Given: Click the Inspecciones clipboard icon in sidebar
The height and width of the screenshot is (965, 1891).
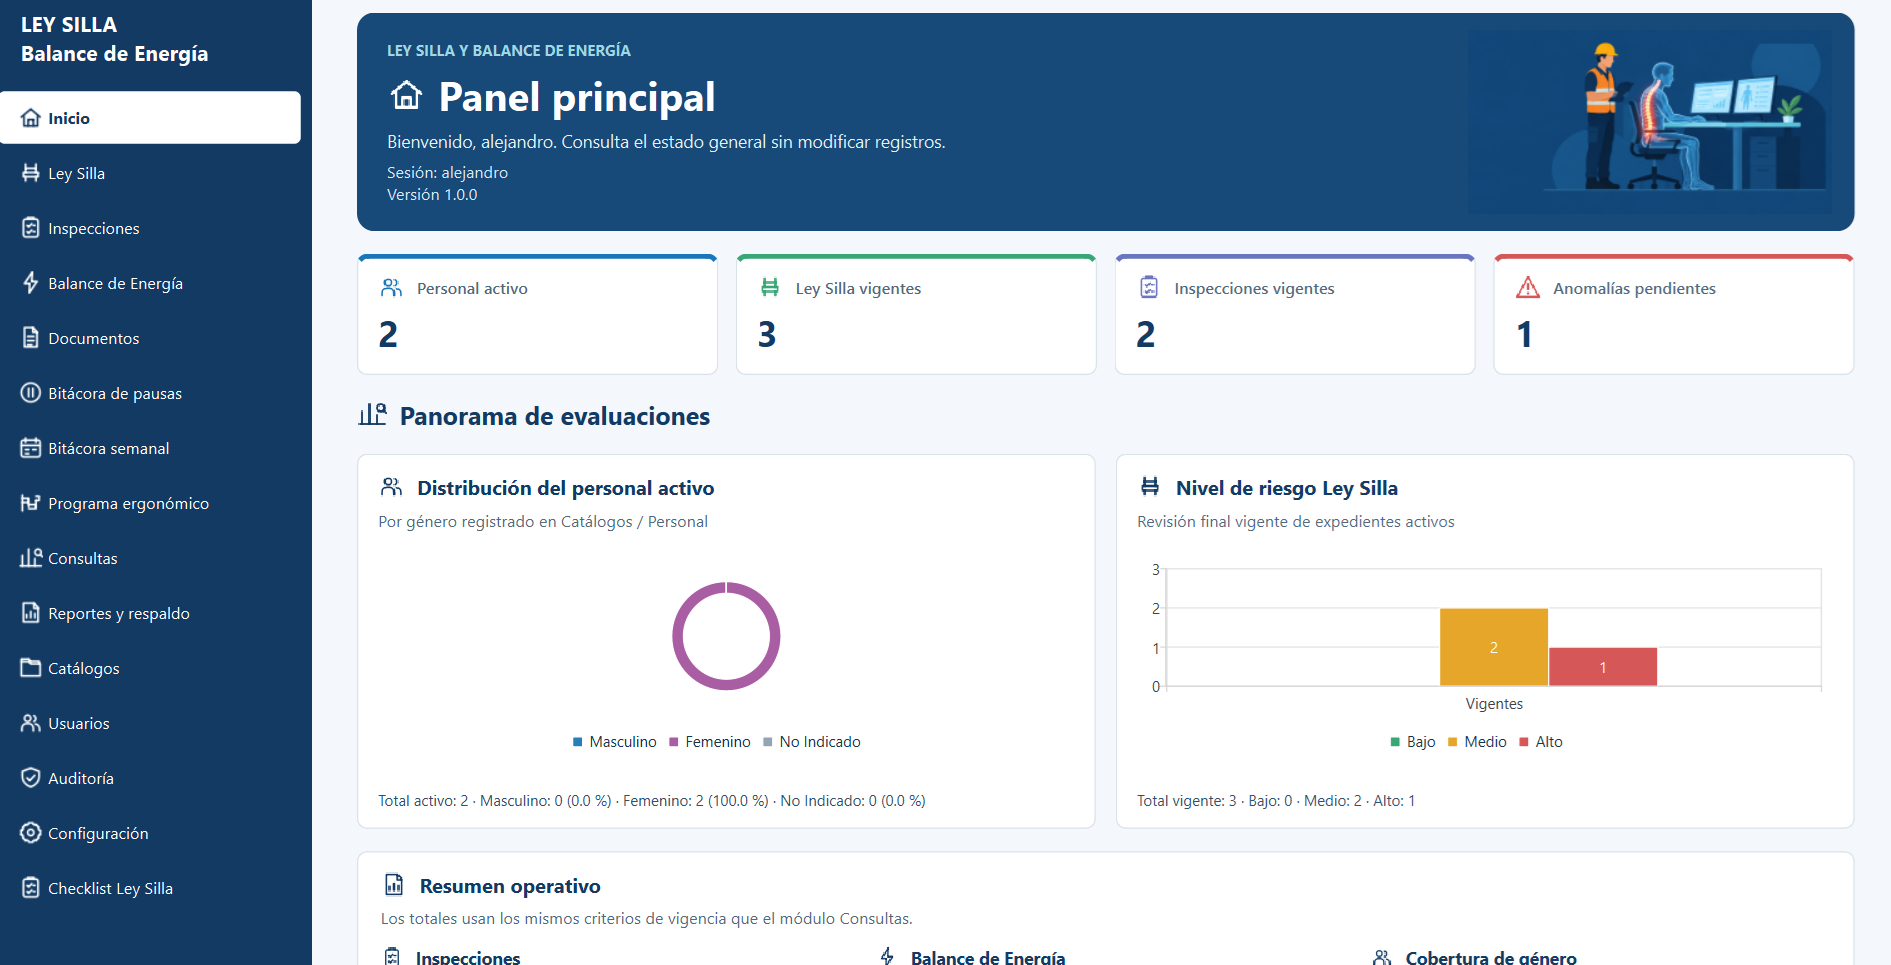Looking at the screenshot, I should [31, 228].
